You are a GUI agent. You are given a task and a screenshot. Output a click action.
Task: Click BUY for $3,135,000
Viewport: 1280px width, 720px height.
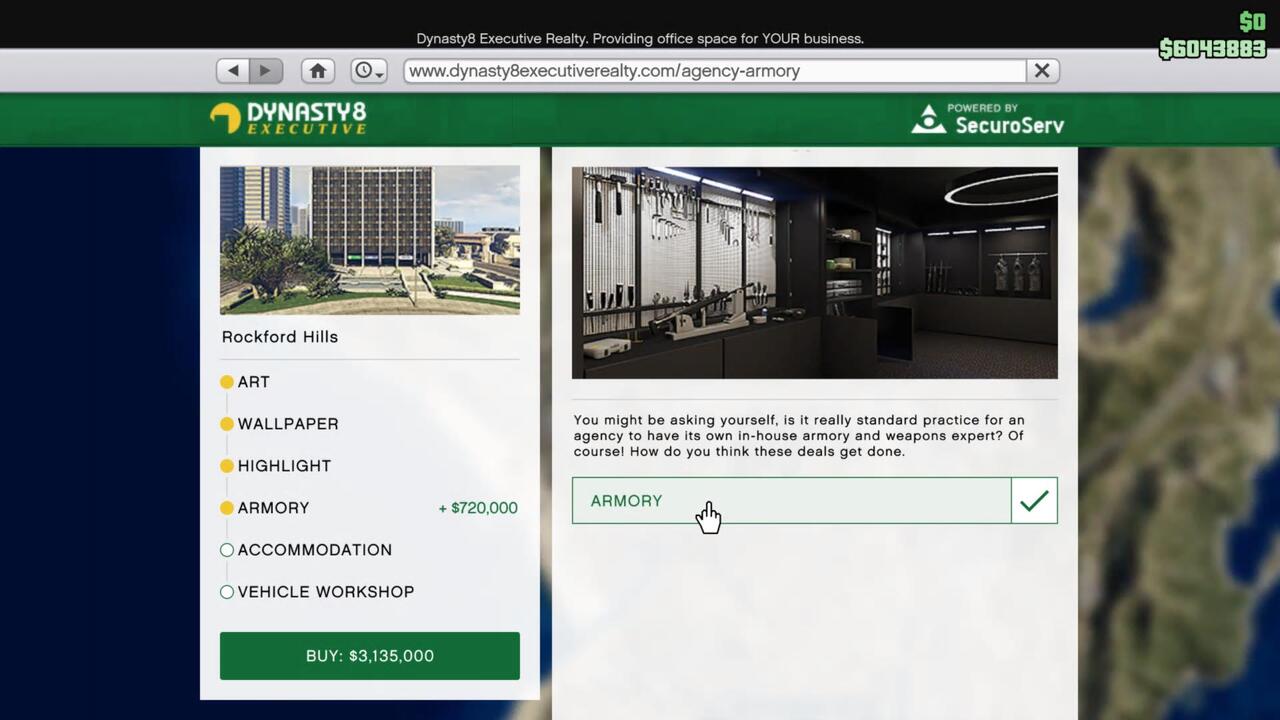point(370,655)
